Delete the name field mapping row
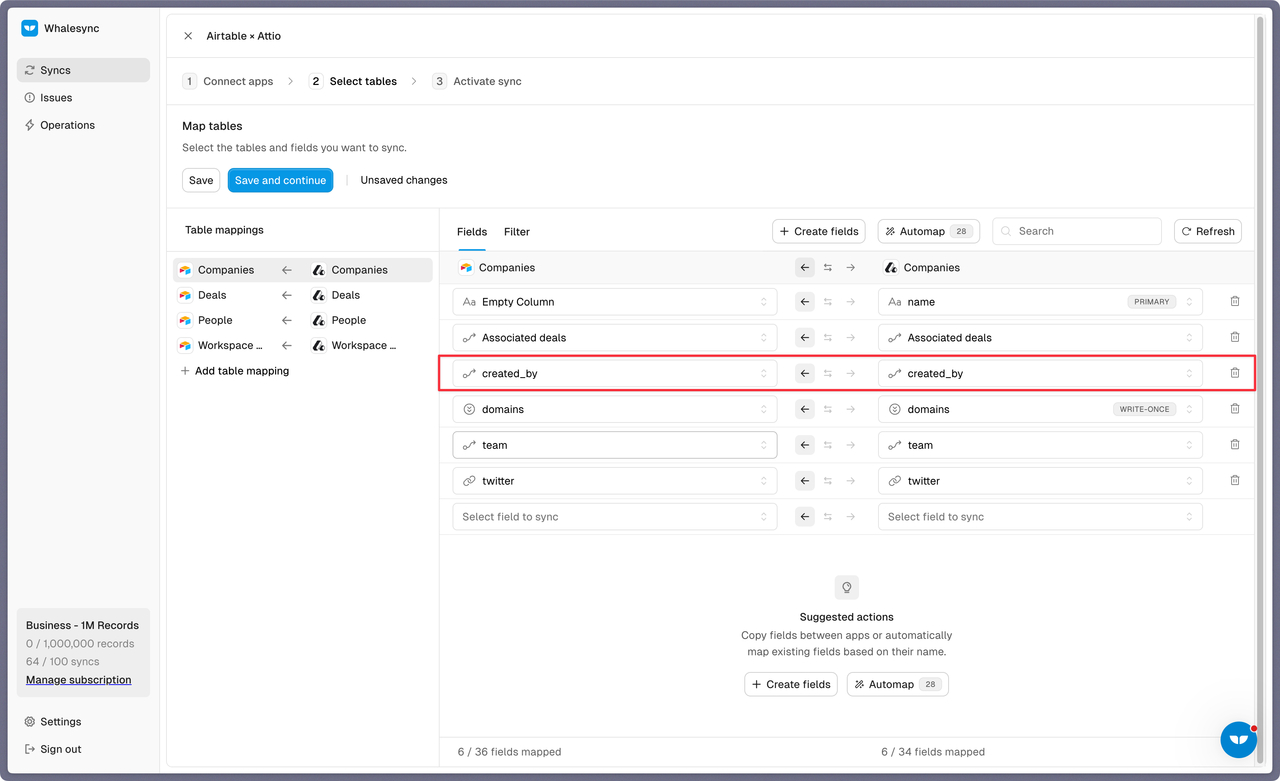This screenshot has width=1280, height=781. click(1235, 301)
